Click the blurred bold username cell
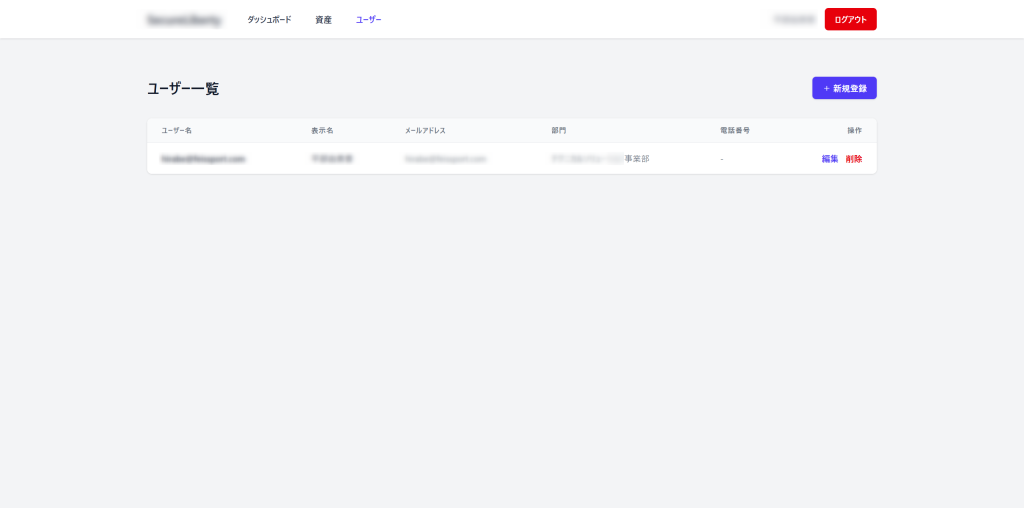 tap(203, 159)
